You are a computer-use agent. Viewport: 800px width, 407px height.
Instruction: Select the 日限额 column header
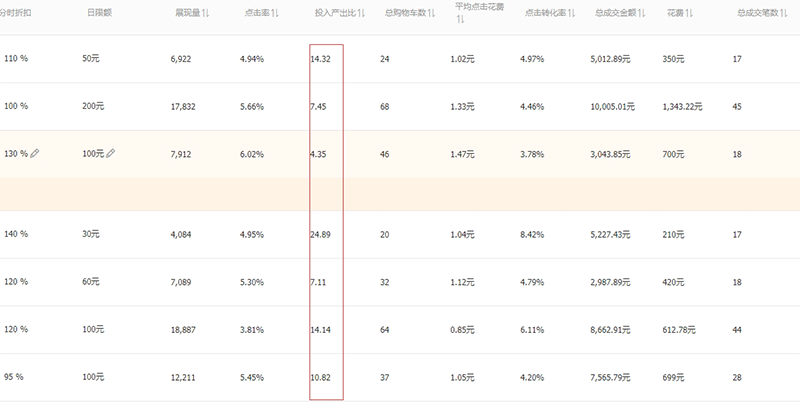point(96,13)
